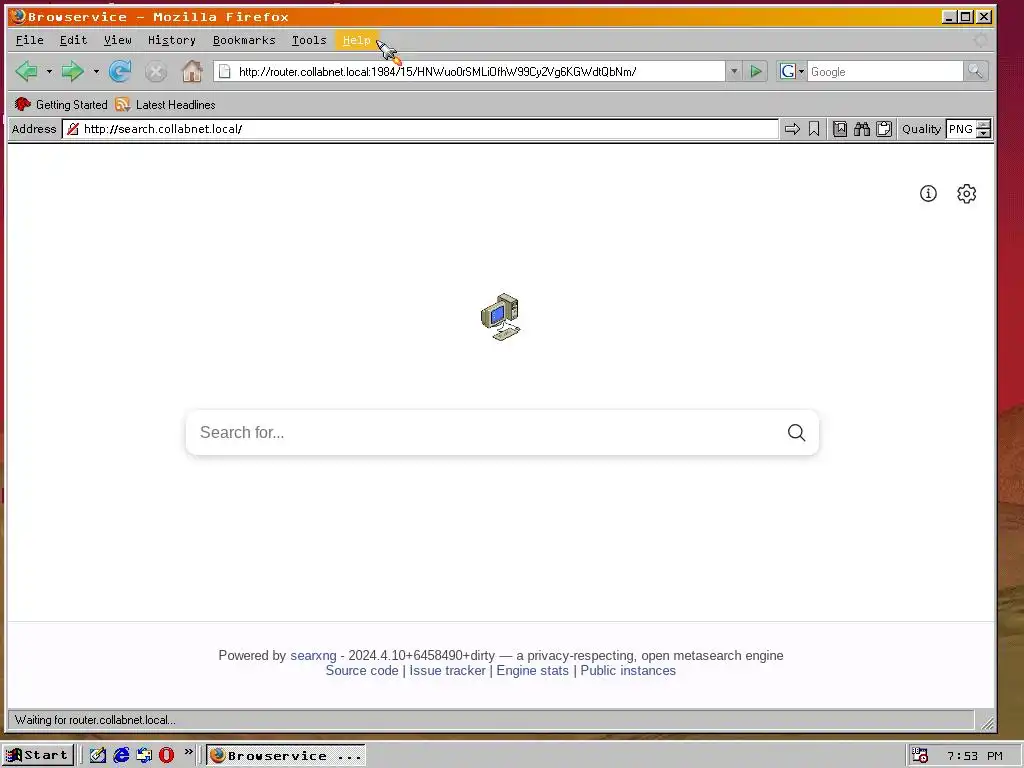Screen dimensions: 1024x768
Task: Click the 7:53 PM clock
Action: (975, 756)
